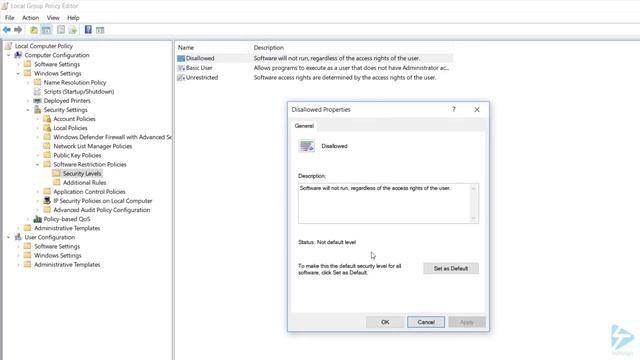640x360 pixels.
Task: Click the Disallowed list item icon
Action: tap(181, 58)
